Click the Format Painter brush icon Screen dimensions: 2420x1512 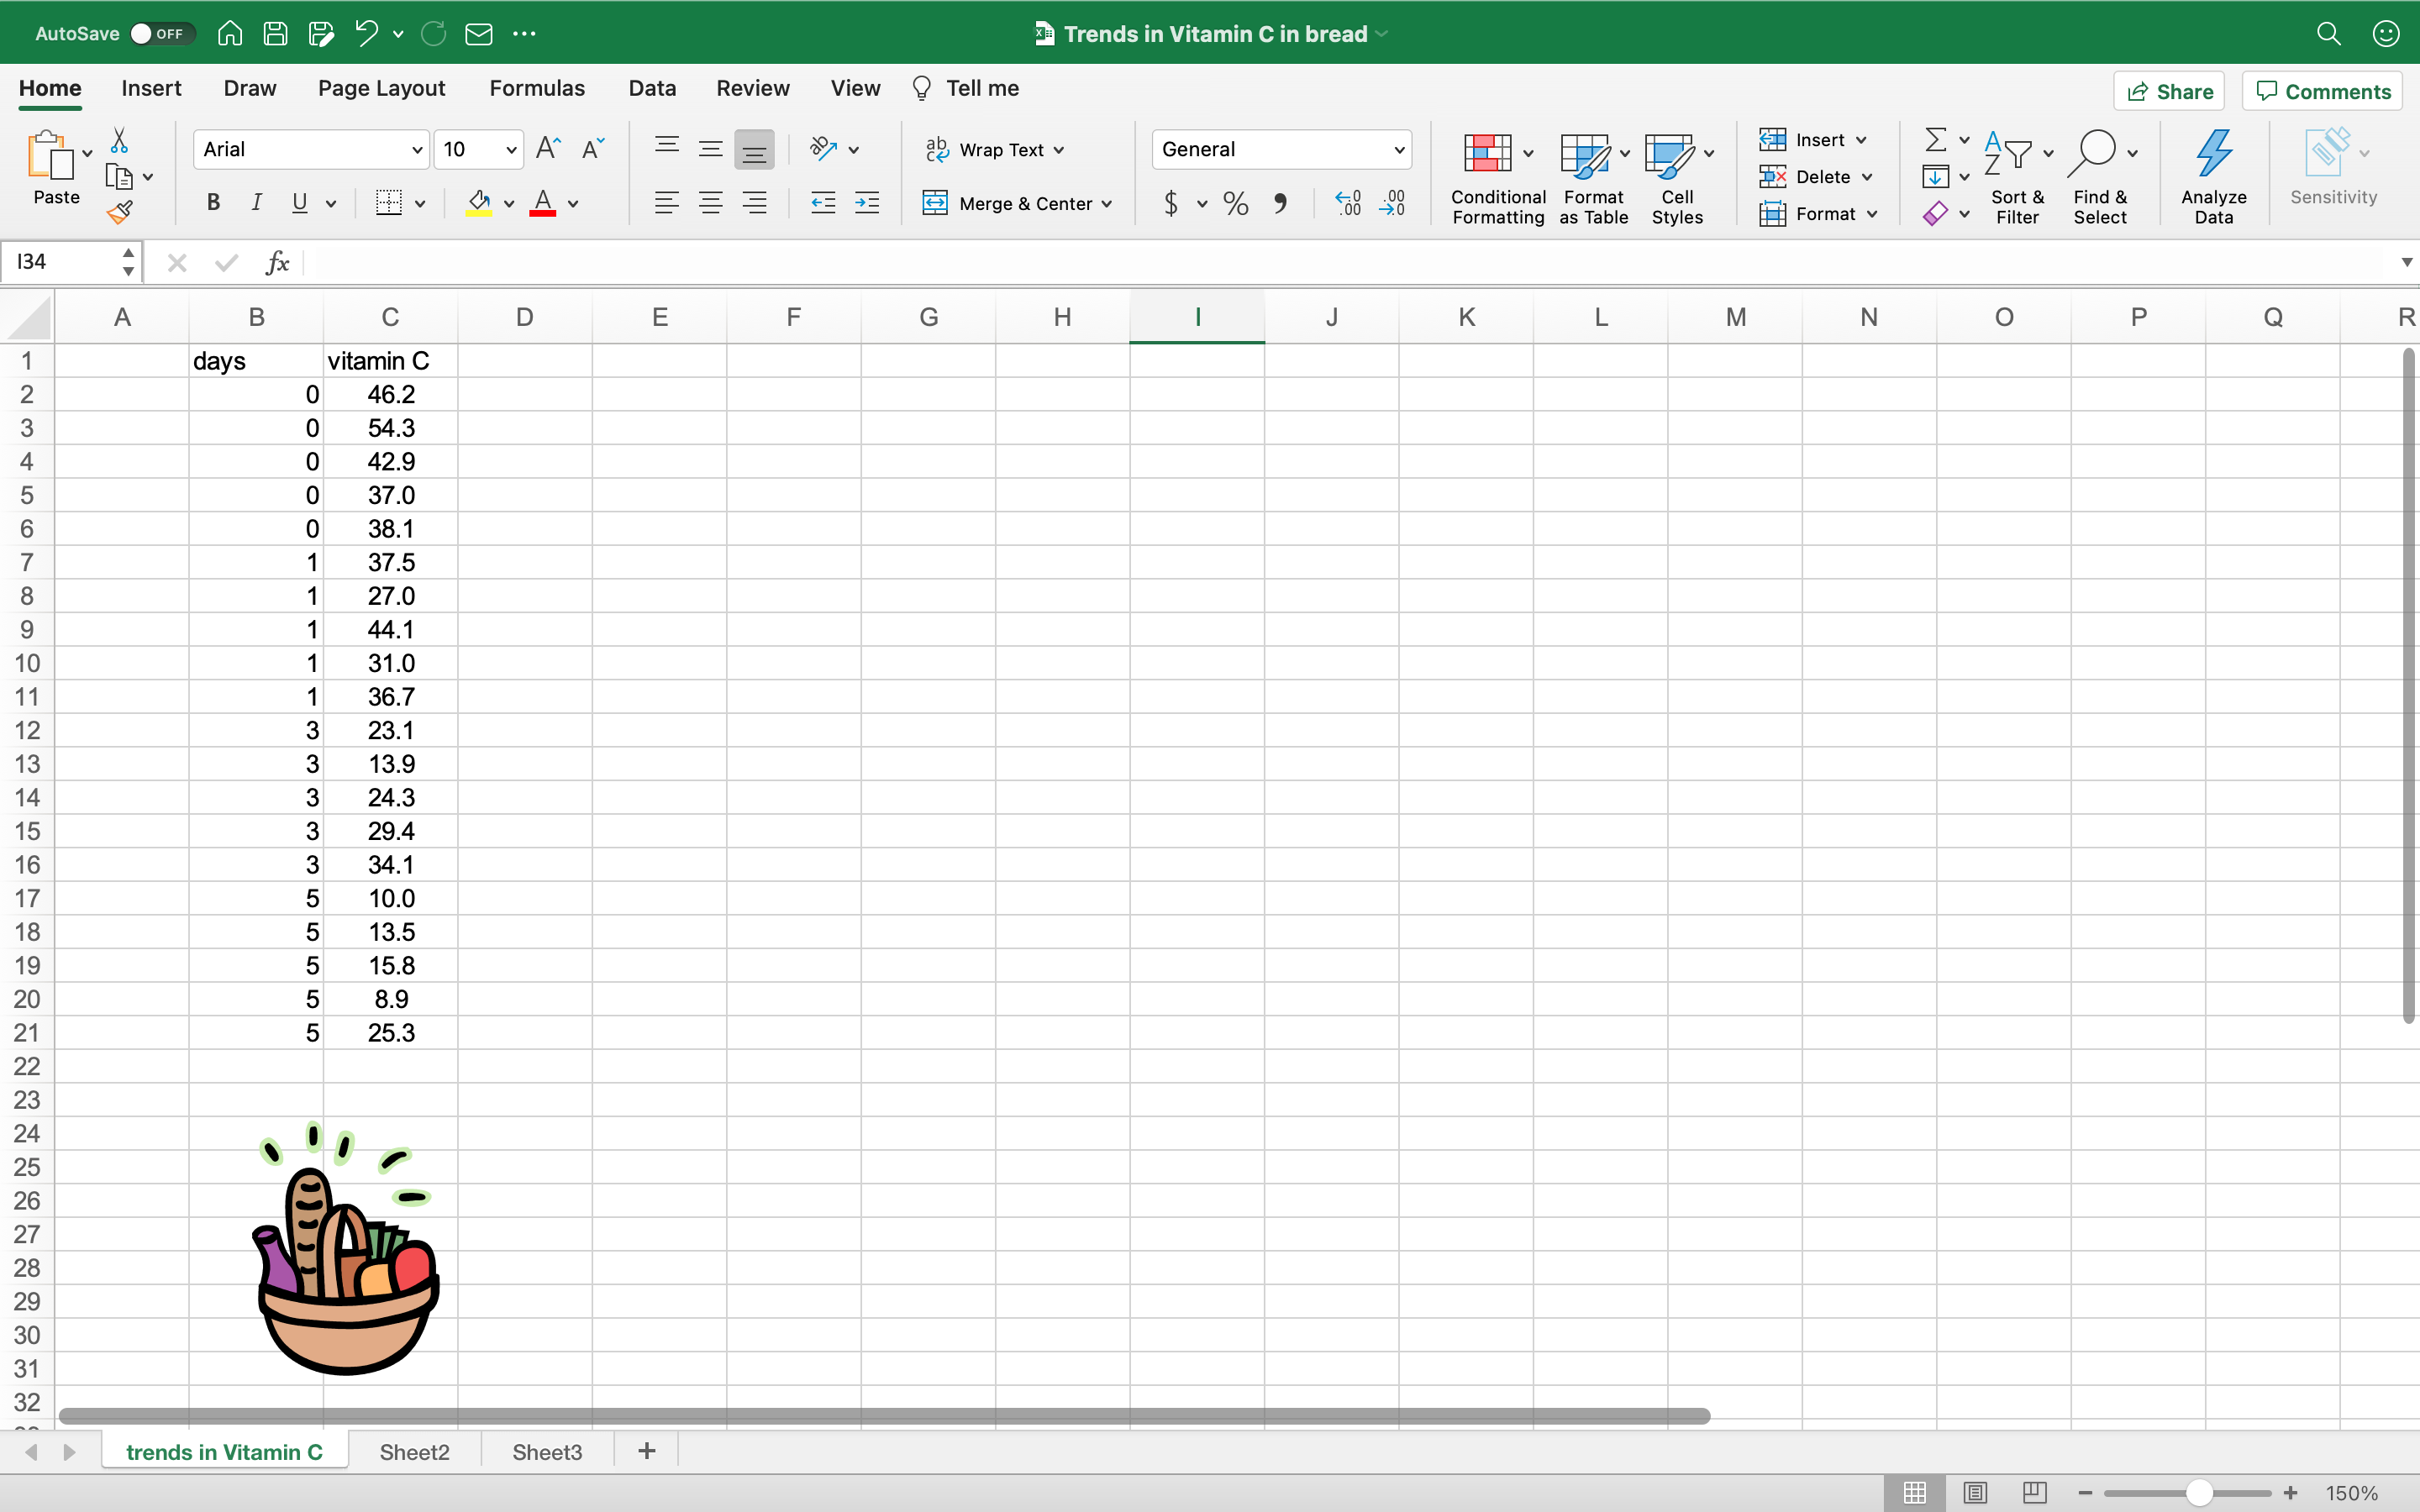point(121,211)
